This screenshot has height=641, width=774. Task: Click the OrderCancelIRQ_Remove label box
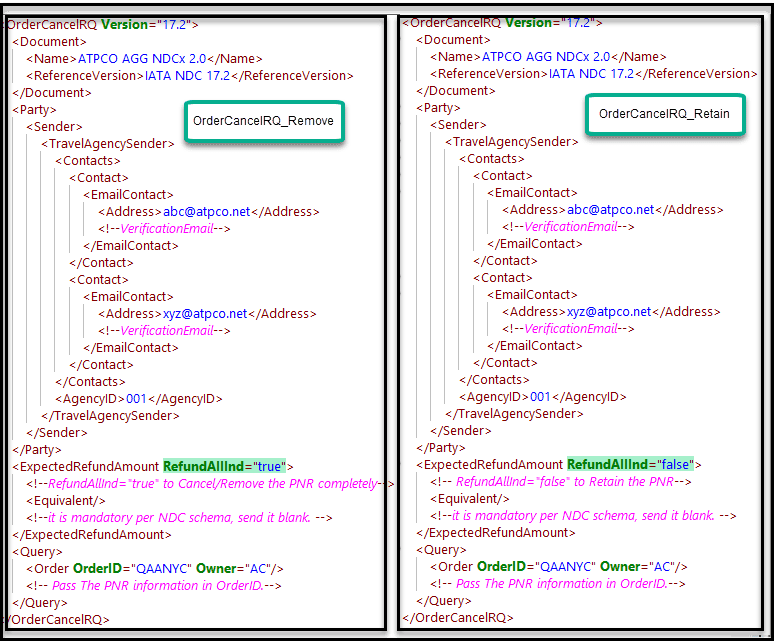click(263, 121)
